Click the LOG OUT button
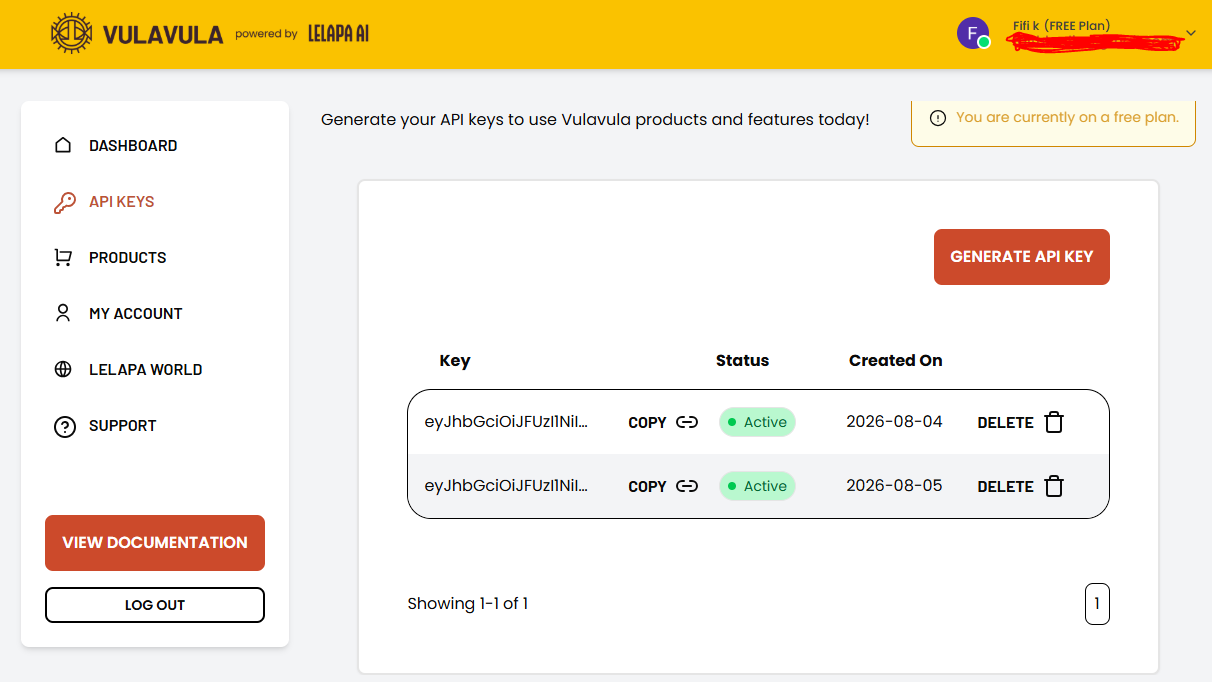Viewport: 1212px width, 682px height. (155, 605)
